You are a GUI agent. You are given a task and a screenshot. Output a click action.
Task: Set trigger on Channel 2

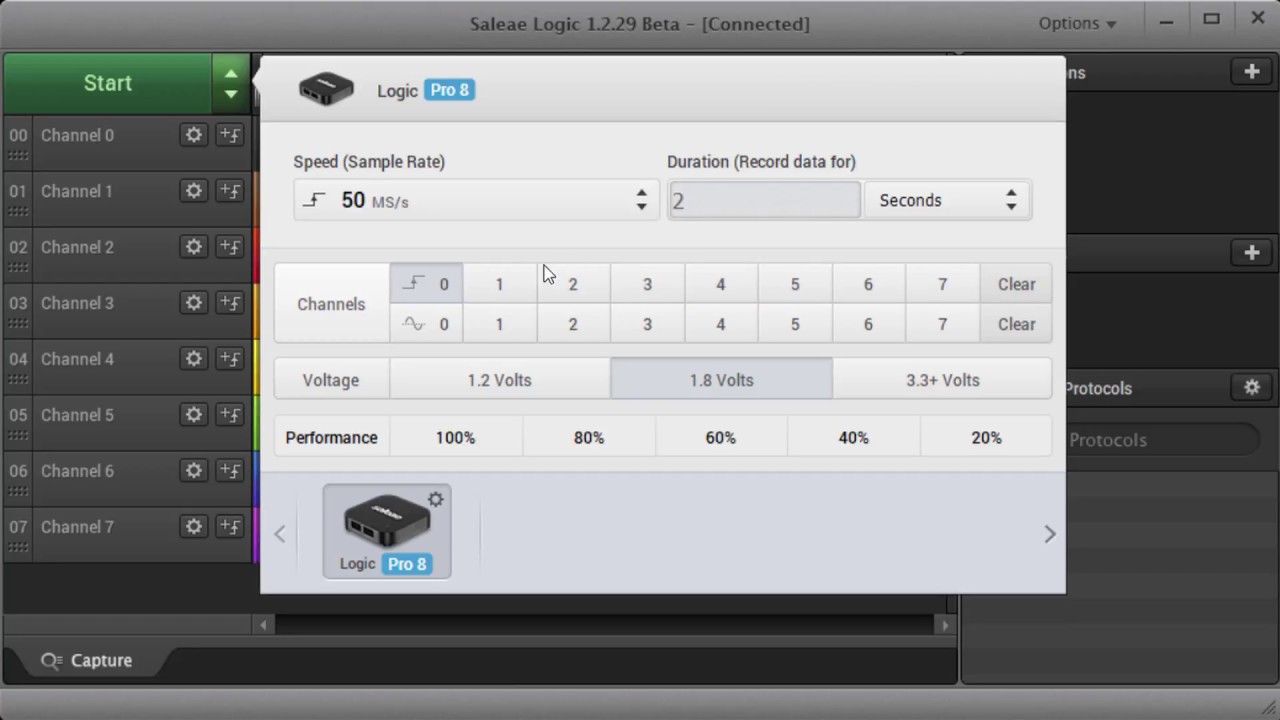230,247
